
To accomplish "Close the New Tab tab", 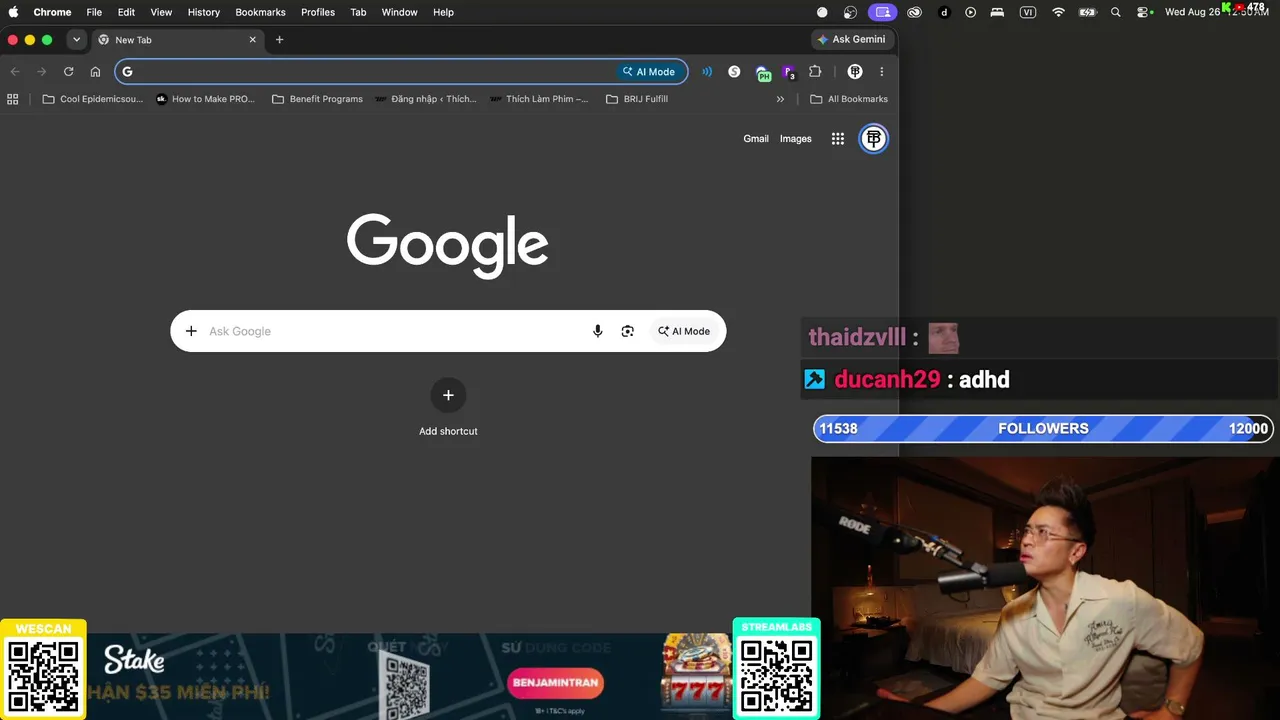I will (253, 40).
